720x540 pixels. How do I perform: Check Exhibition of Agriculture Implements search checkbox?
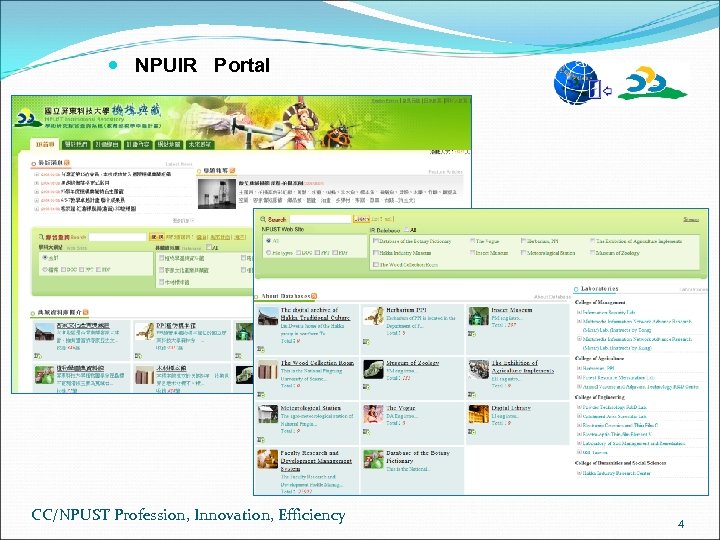click(592, 241)
